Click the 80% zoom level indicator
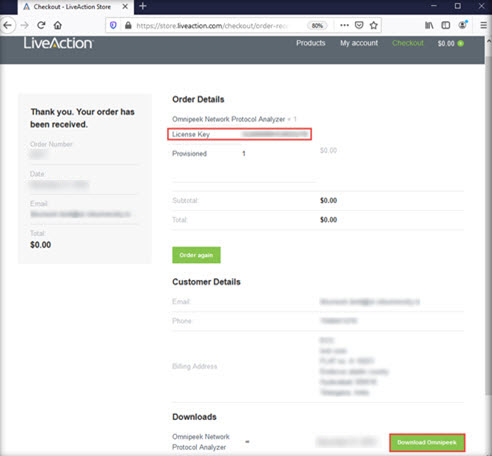Image resolution: width=492 pixels, height=456 pixels. pos(317,26)
